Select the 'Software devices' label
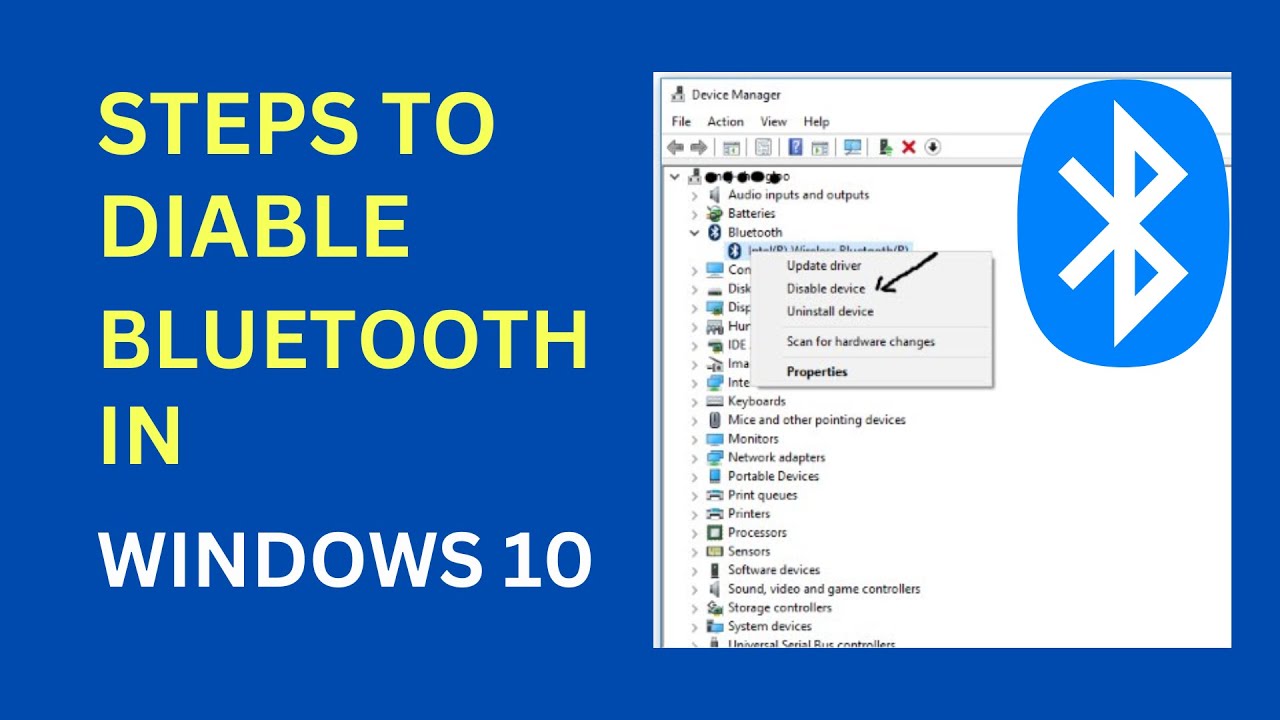The width and height of the screenshot is (1280, 720). pyautogui.click(x=774, y=570)
